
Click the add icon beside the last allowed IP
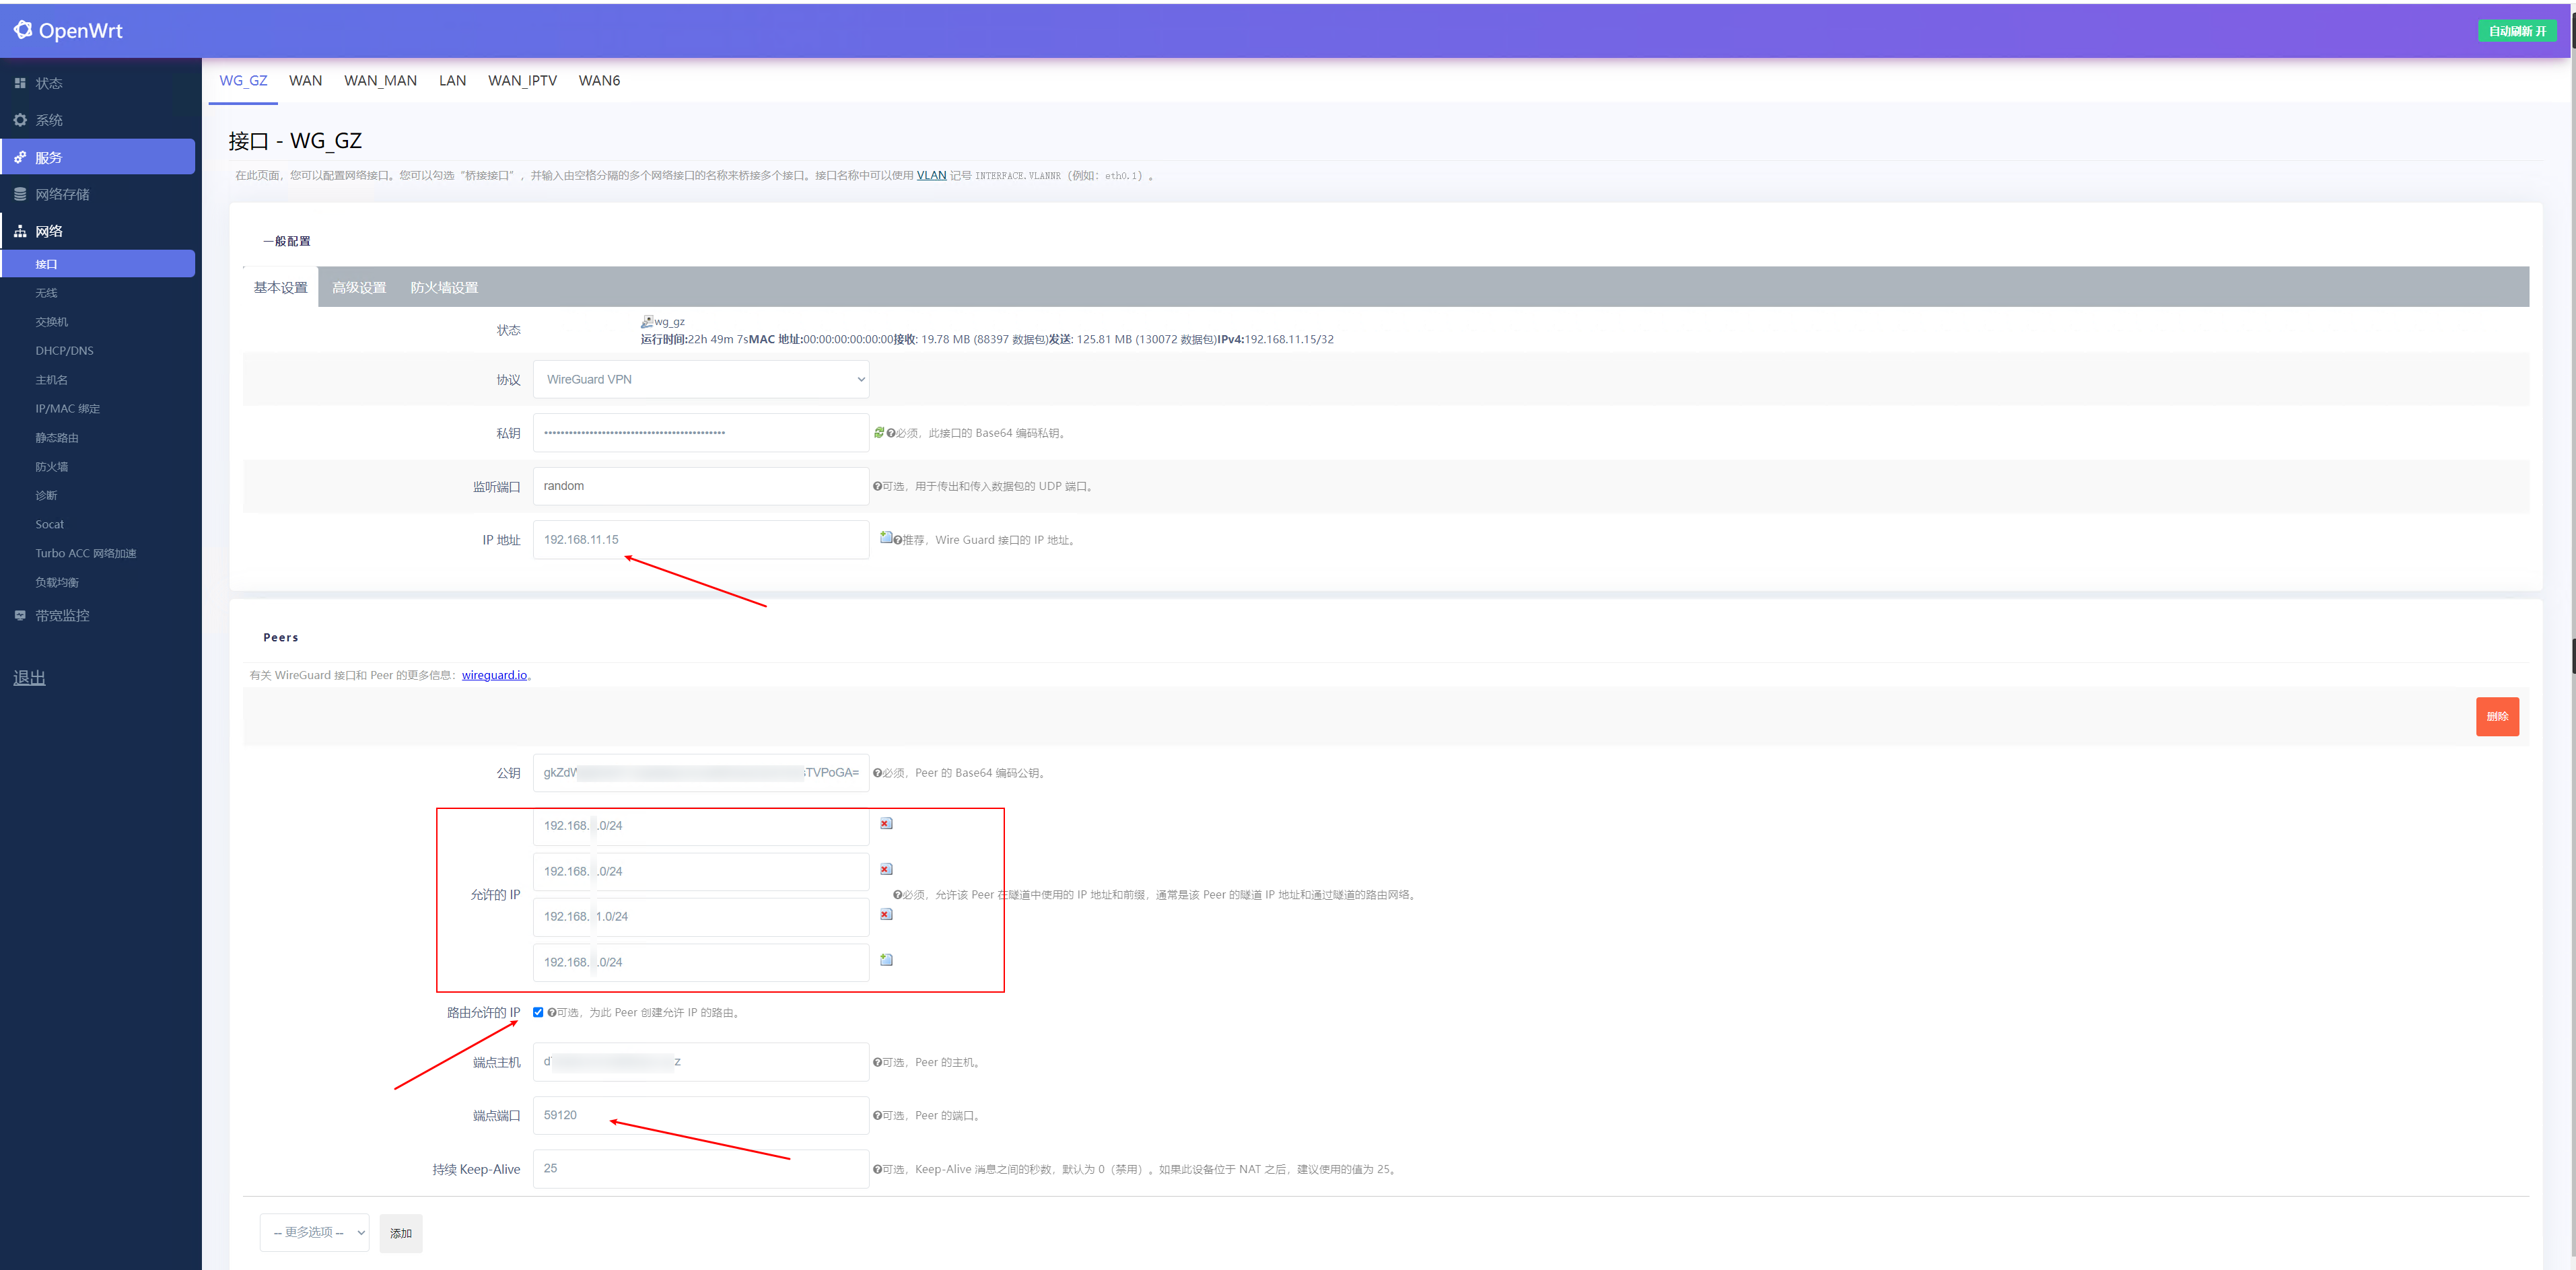tap(885, 960)
